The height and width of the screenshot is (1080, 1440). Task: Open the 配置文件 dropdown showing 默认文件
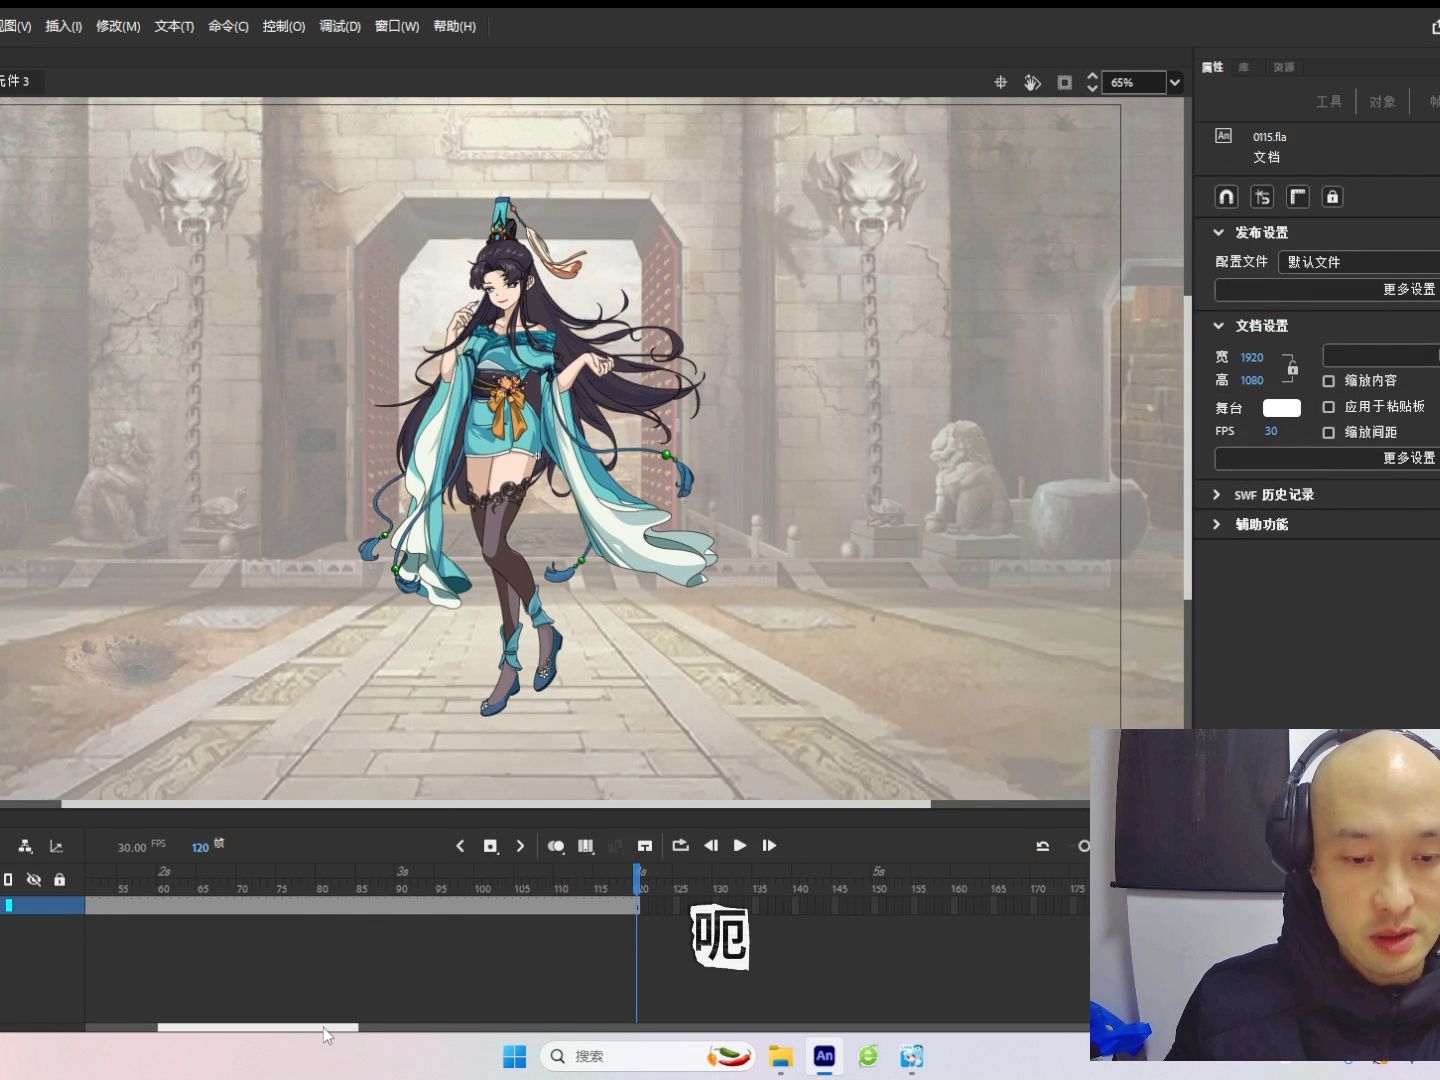pyautogui.click(x=1359, y=262)
